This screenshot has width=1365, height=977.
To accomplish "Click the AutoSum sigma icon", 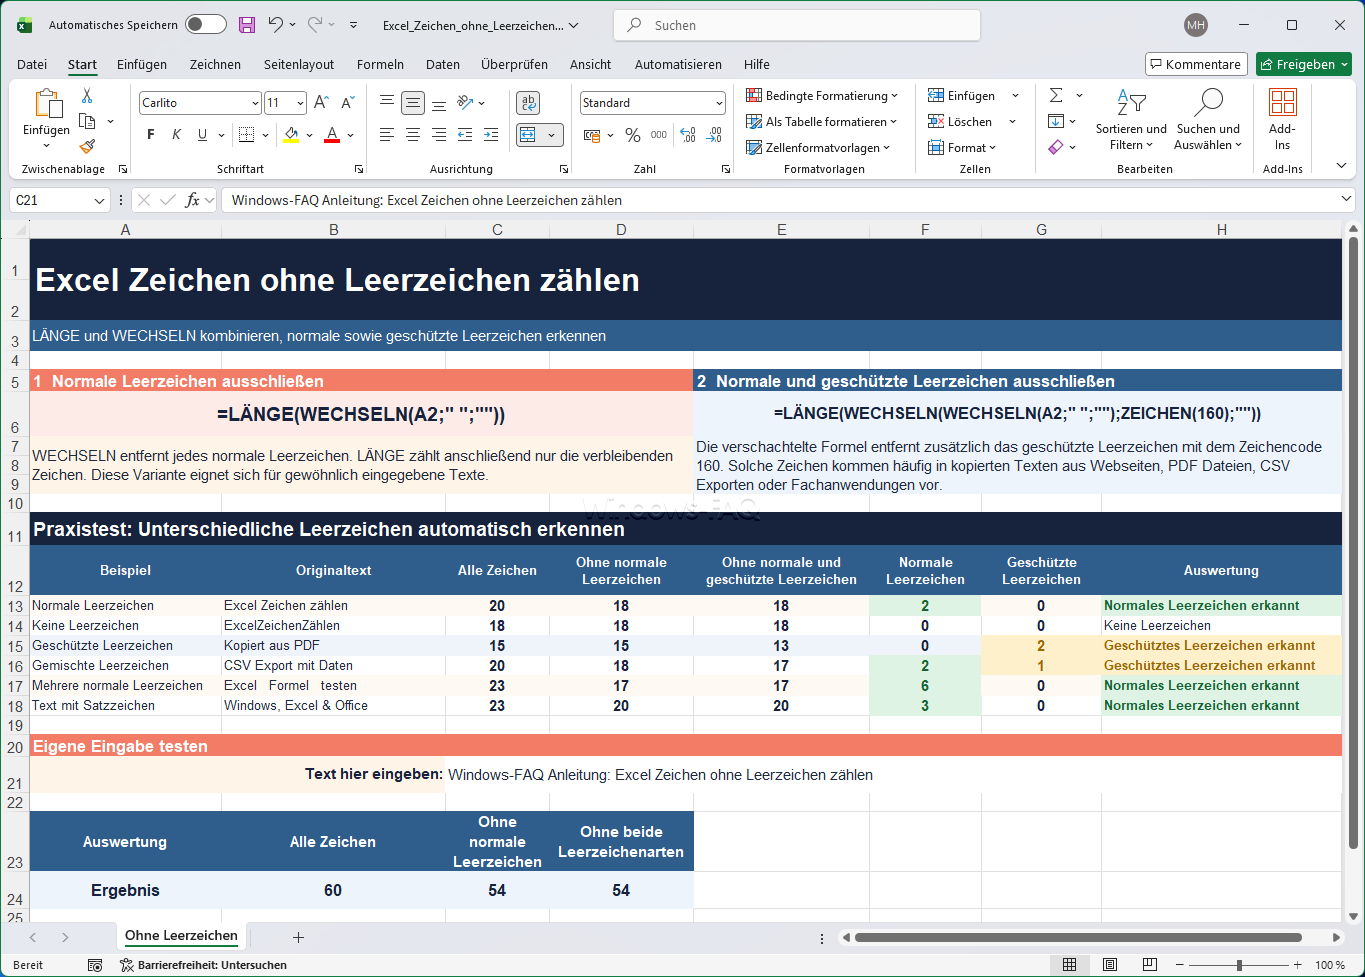I will (x=1056, y=95).
